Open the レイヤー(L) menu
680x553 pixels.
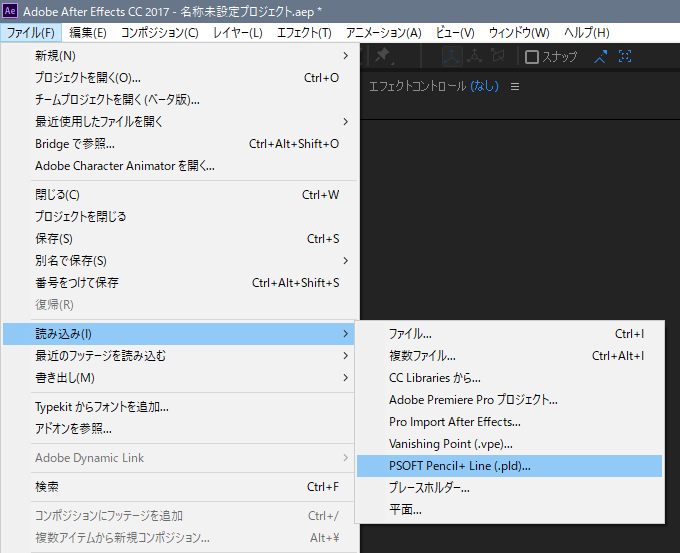[x=238, y=33]
